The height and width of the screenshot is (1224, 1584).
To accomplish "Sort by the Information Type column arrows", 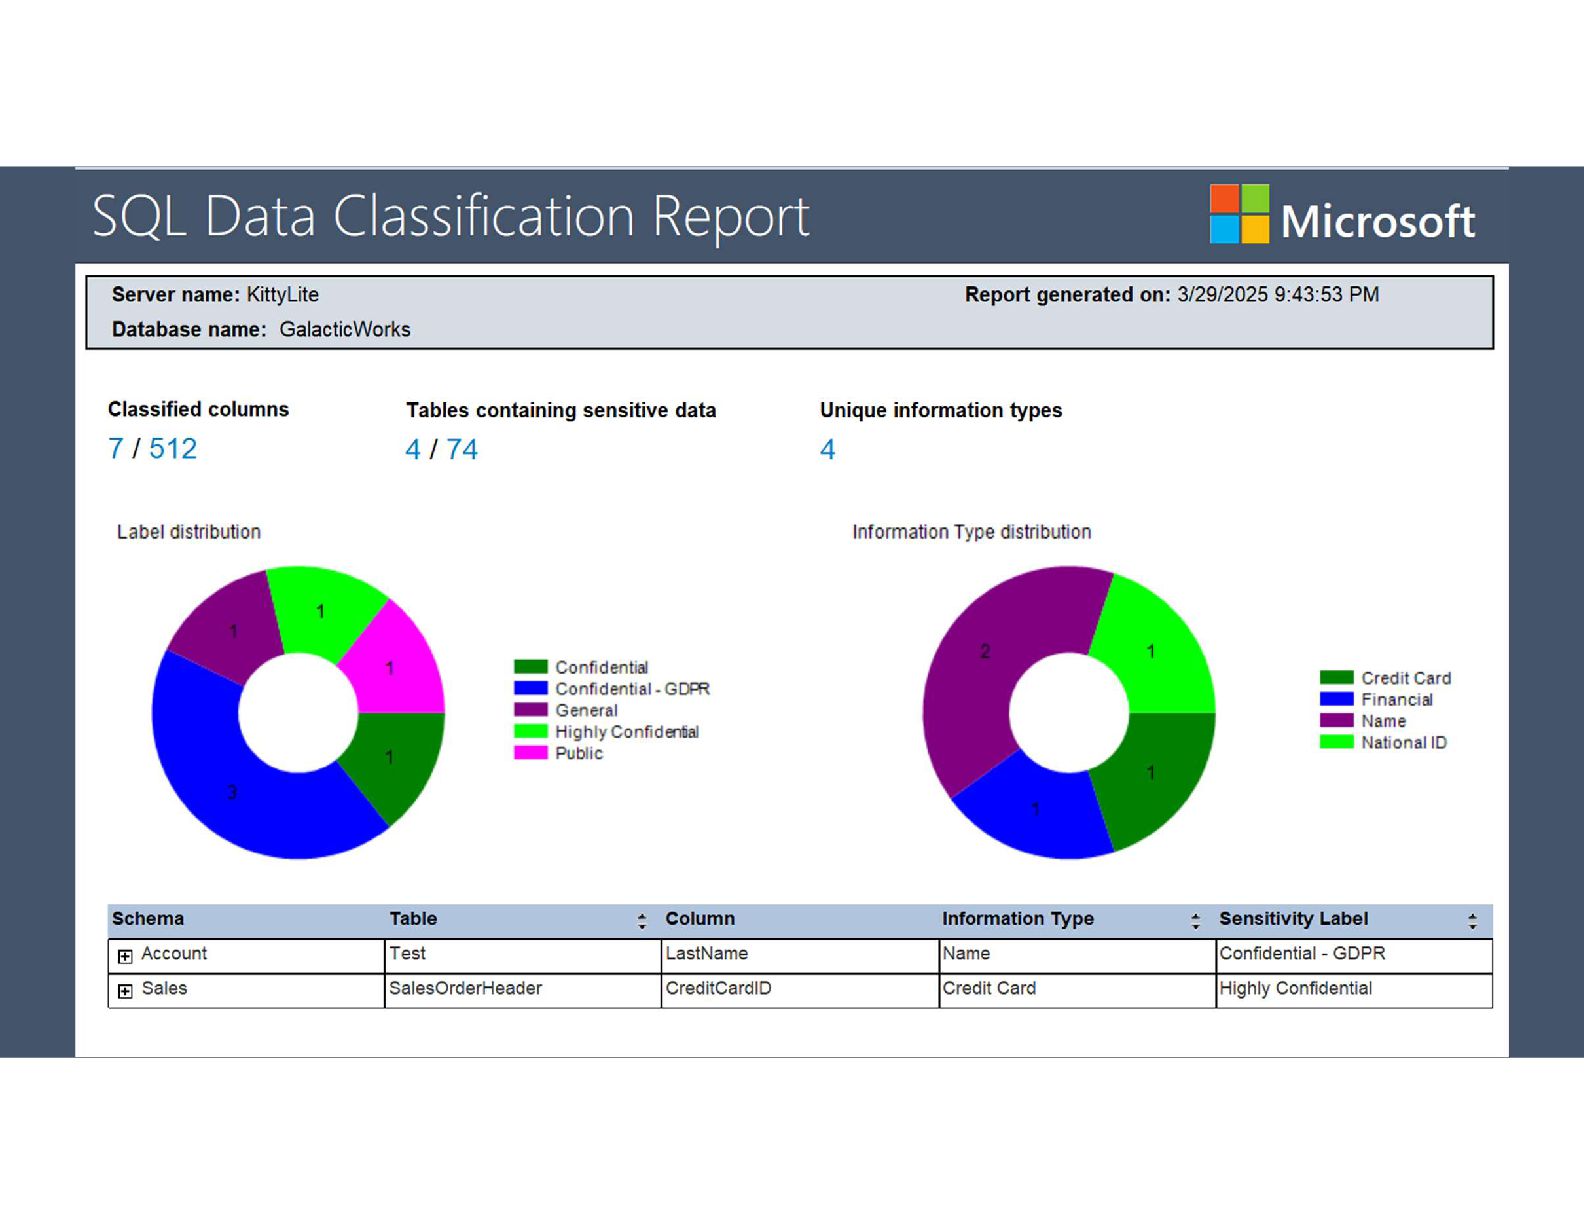I will click(x=1195, y=921).
